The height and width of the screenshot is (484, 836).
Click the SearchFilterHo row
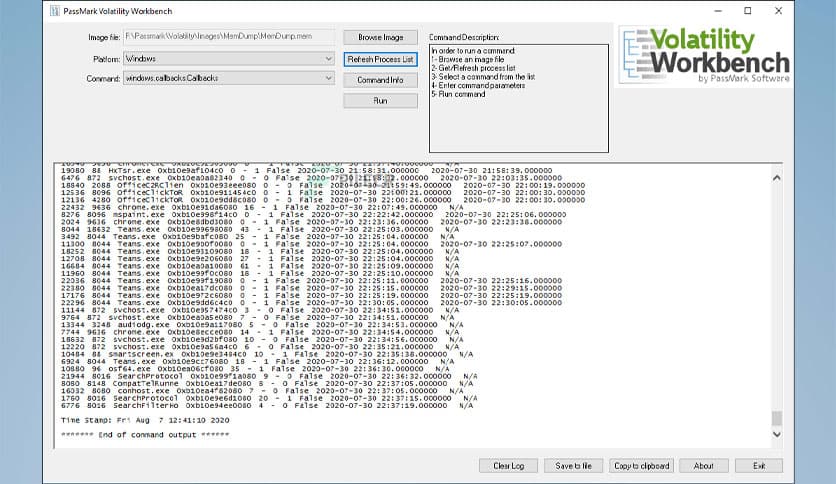(267, 406)
